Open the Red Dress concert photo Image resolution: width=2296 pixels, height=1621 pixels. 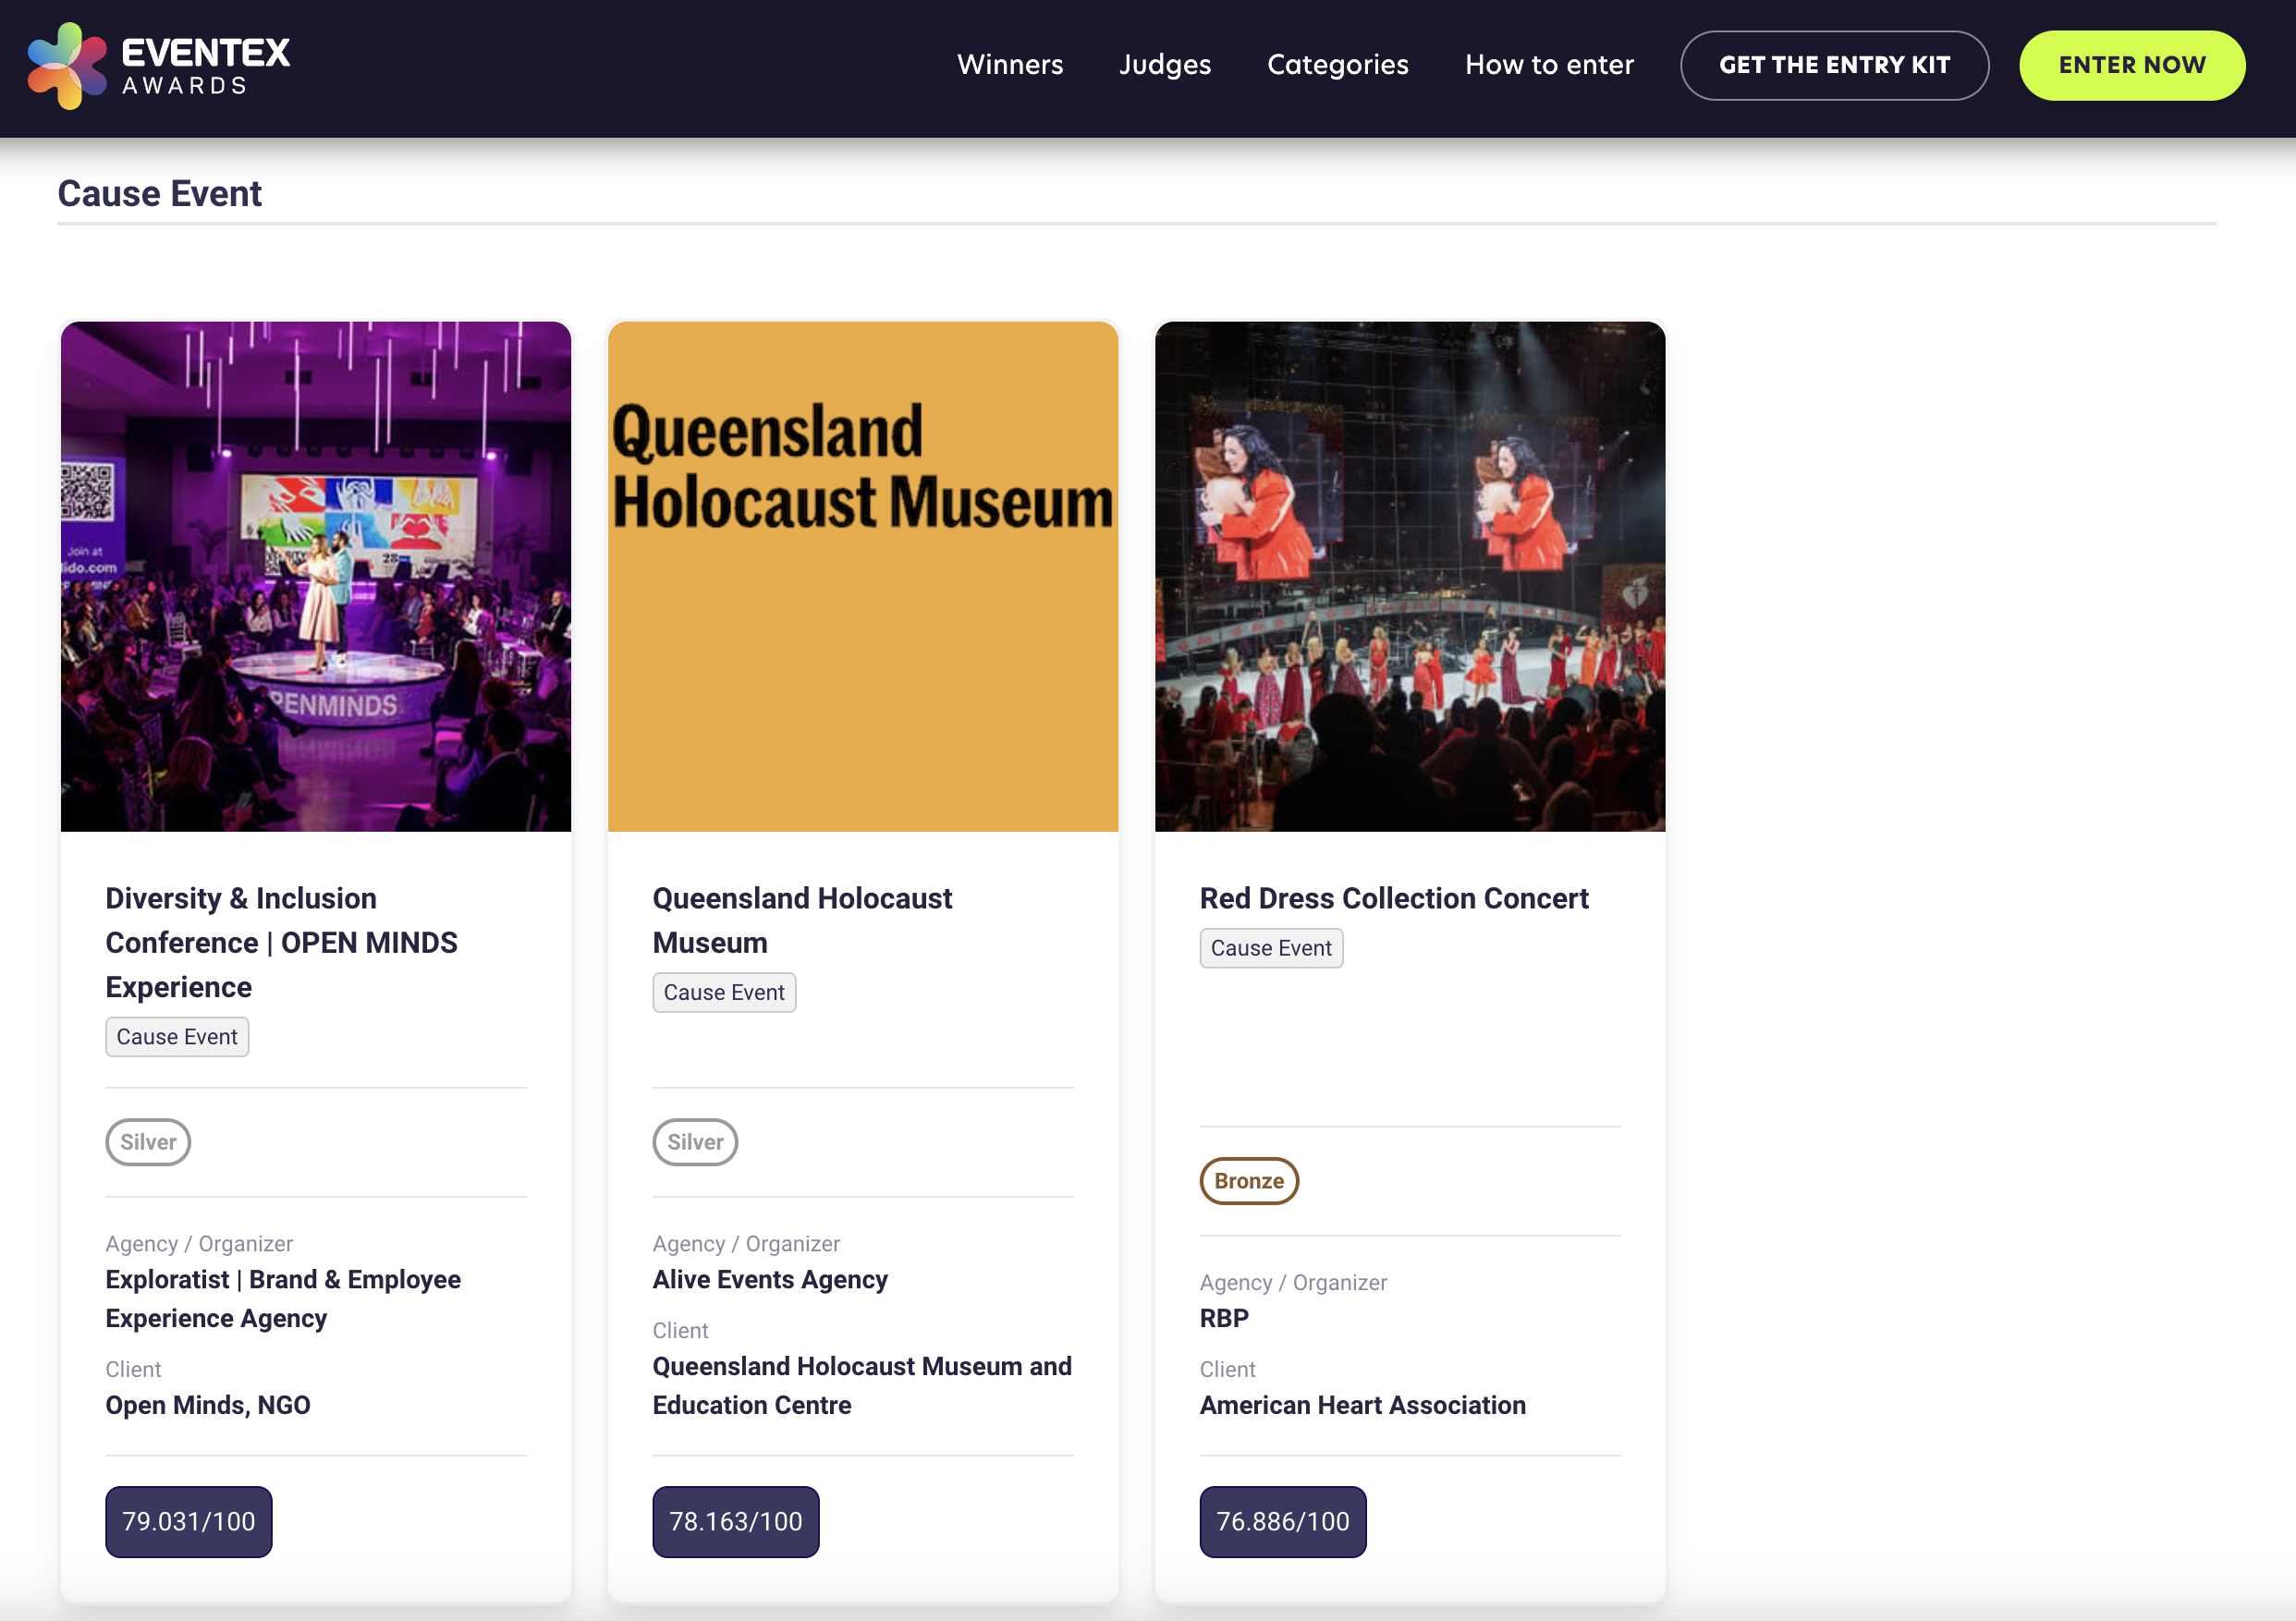(x=1409, y=576)
